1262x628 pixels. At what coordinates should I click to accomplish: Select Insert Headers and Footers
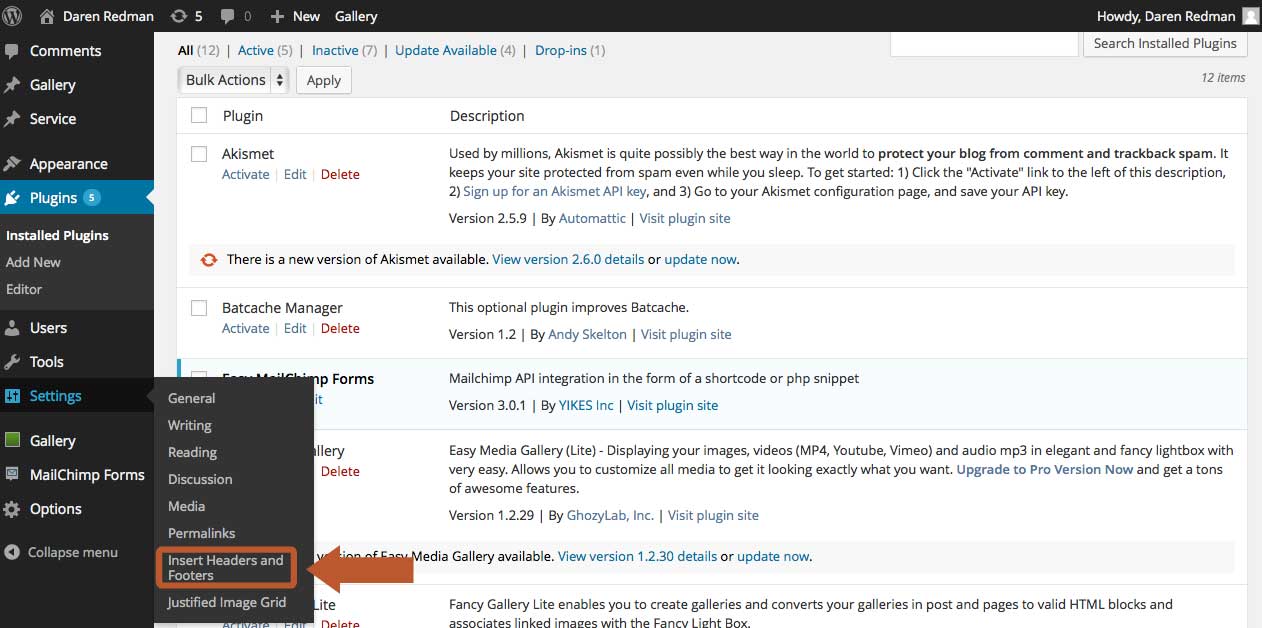point(226,567)
